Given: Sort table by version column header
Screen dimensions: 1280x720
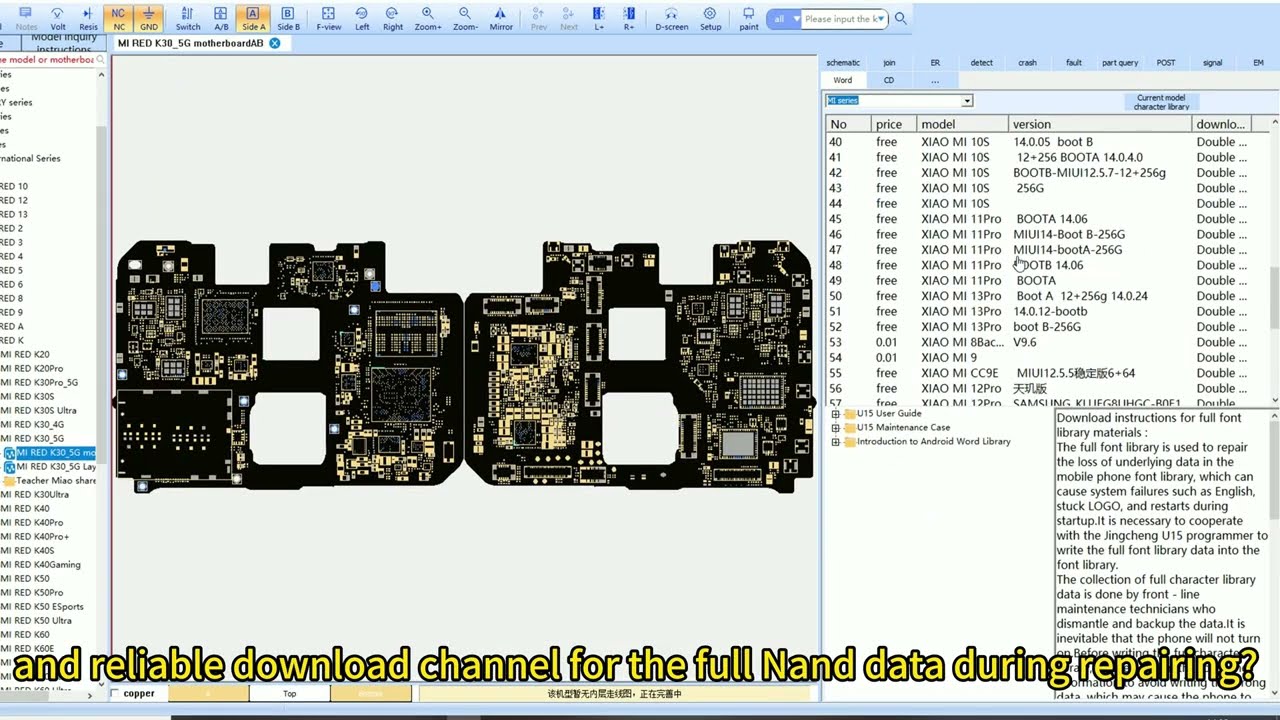Looking at the screenshot, I should click(x=1100, y=124).
